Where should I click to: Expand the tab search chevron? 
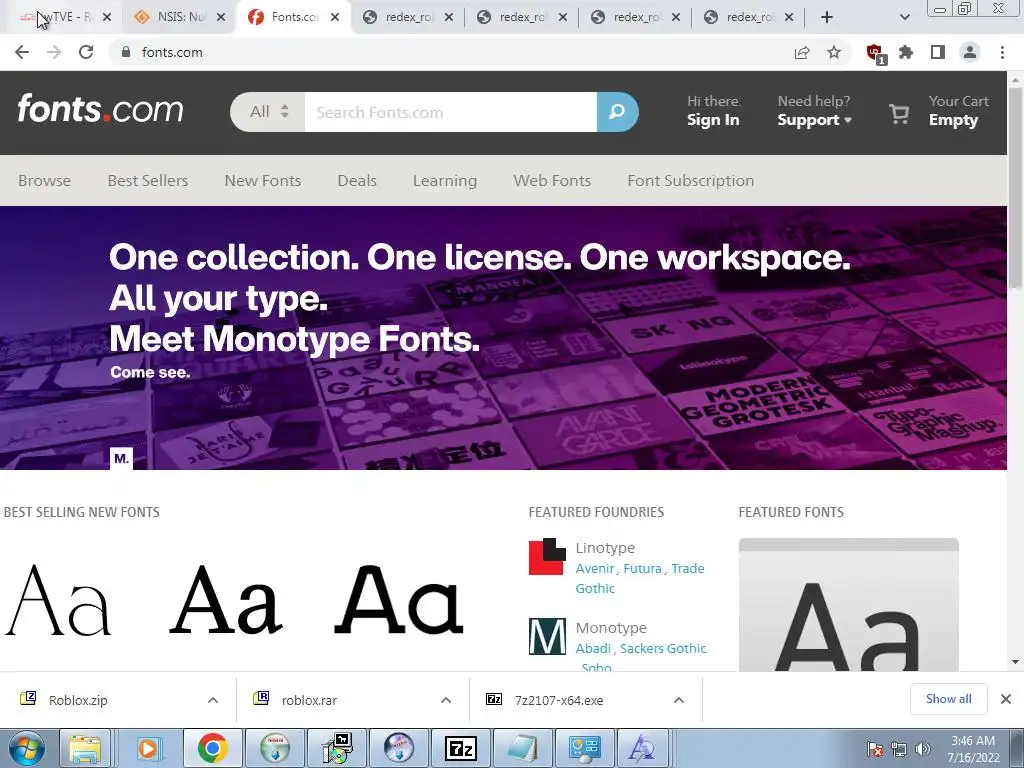click(x=904, y=18)
